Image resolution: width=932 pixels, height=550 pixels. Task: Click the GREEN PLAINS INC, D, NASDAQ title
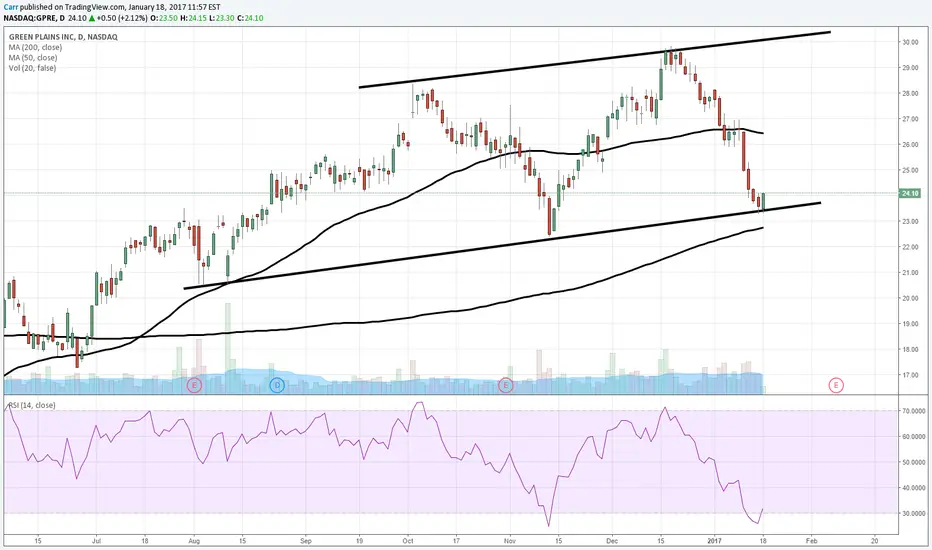[63, 37]
